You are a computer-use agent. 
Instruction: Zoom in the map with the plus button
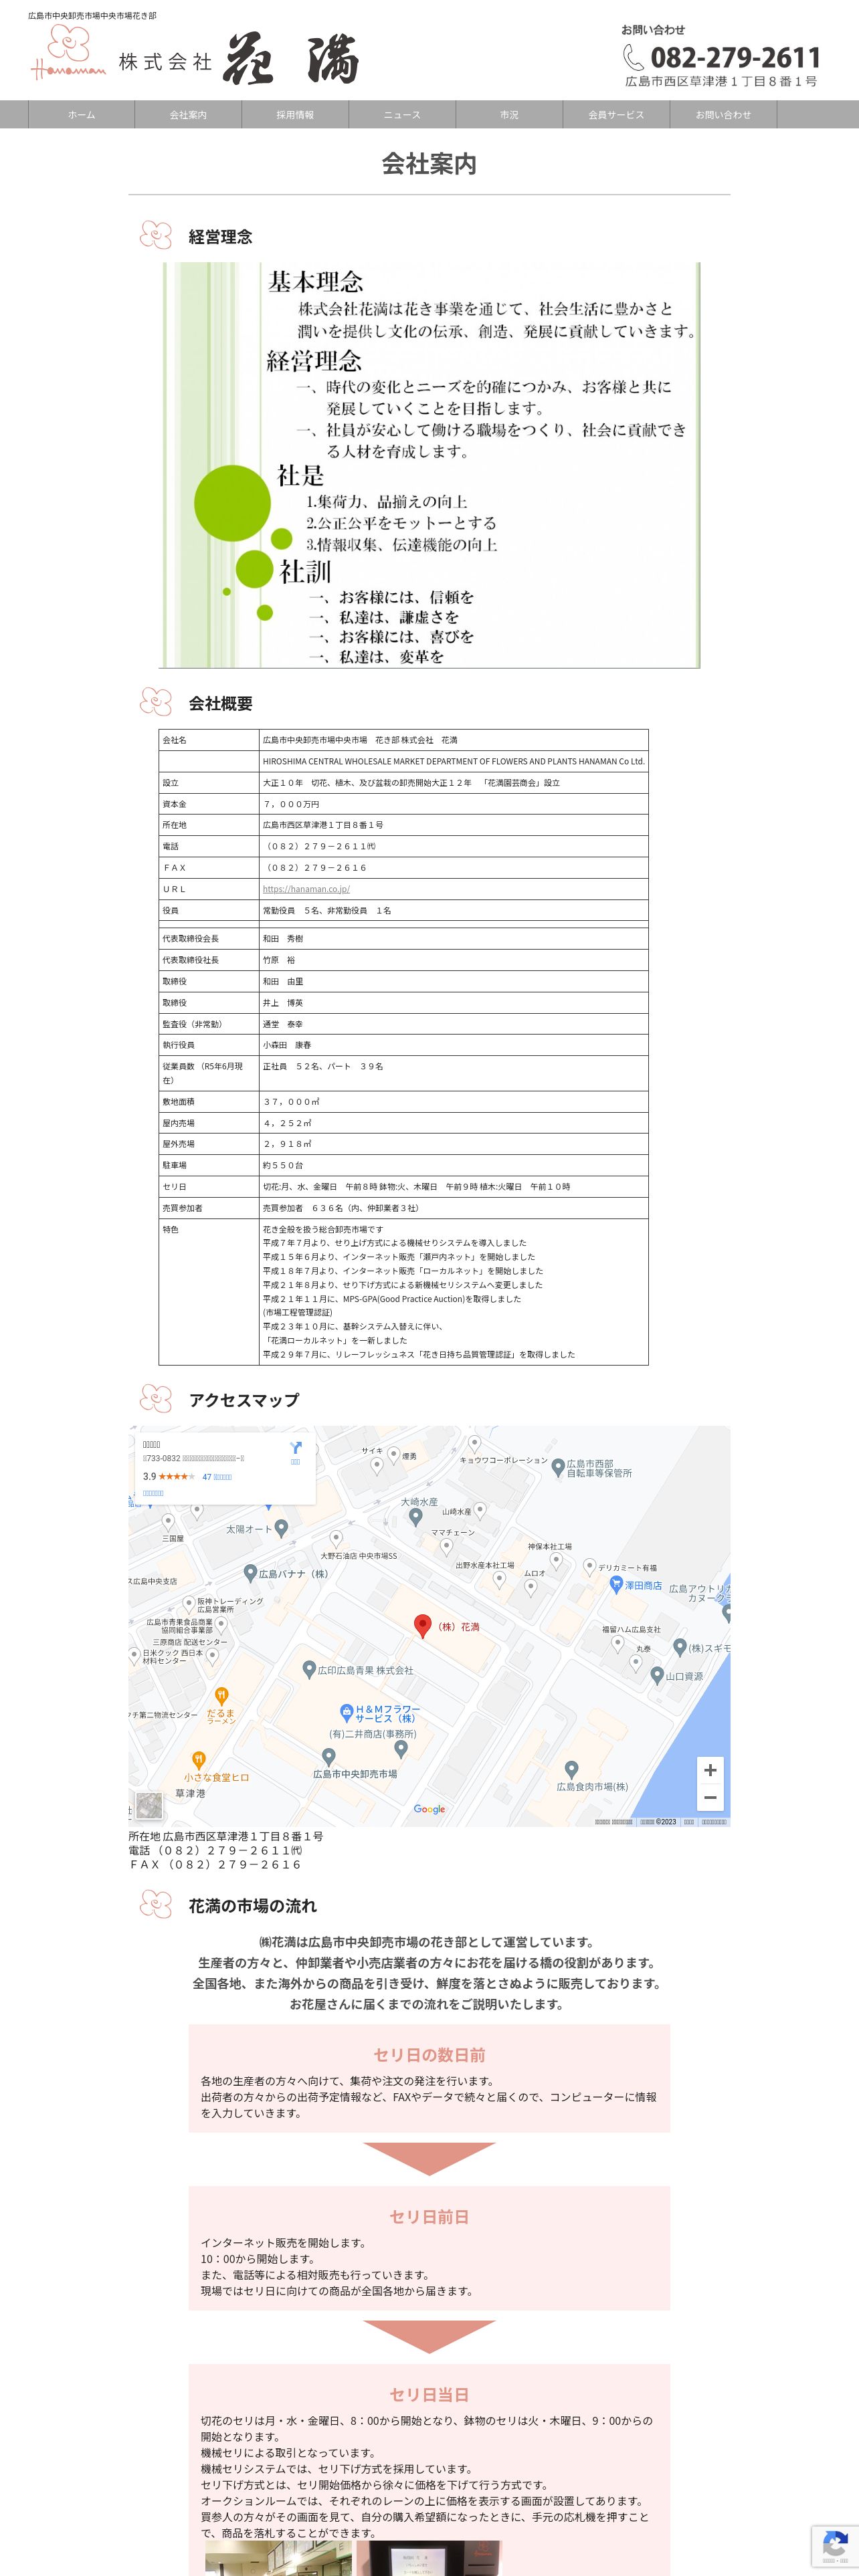pos(709,1770)
